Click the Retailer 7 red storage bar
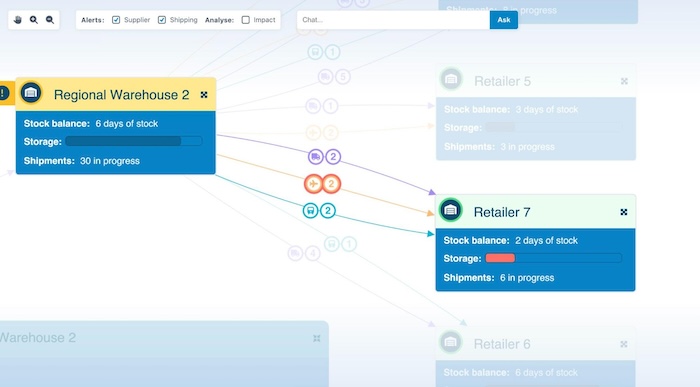Viewport: 700px width, 387px height. tap(500, 258)
